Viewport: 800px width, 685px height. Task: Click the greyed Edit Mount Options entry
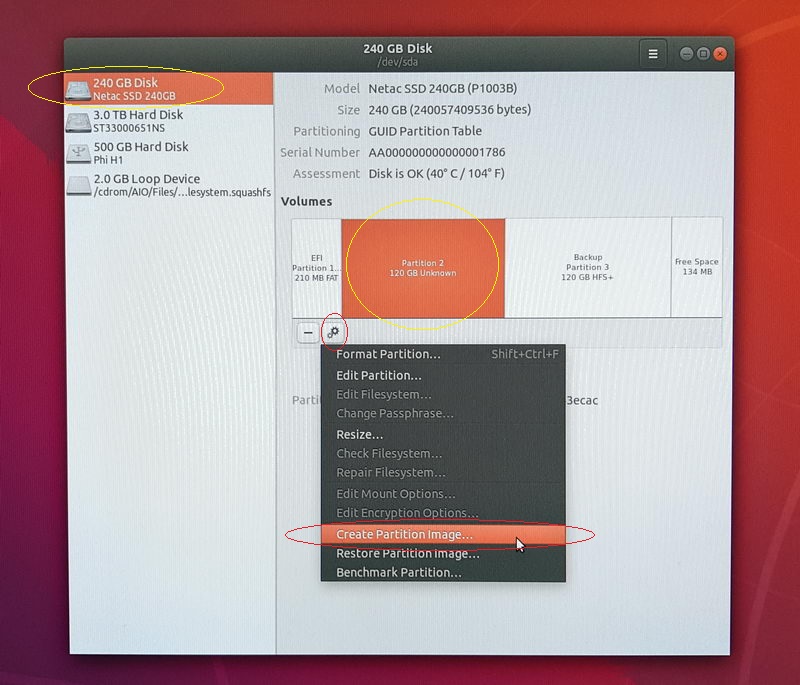[443, 494]
